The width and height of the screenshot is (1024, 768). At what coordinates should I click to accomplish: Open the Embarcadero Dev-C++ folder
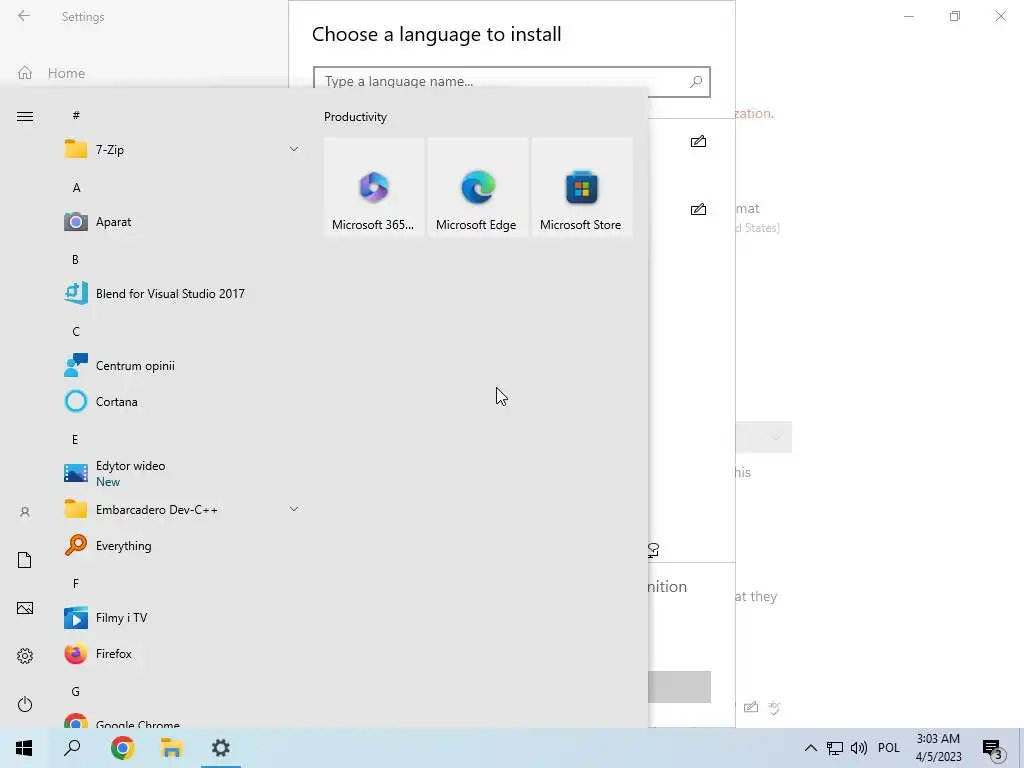pyautogui.click(x=181, y=509)
